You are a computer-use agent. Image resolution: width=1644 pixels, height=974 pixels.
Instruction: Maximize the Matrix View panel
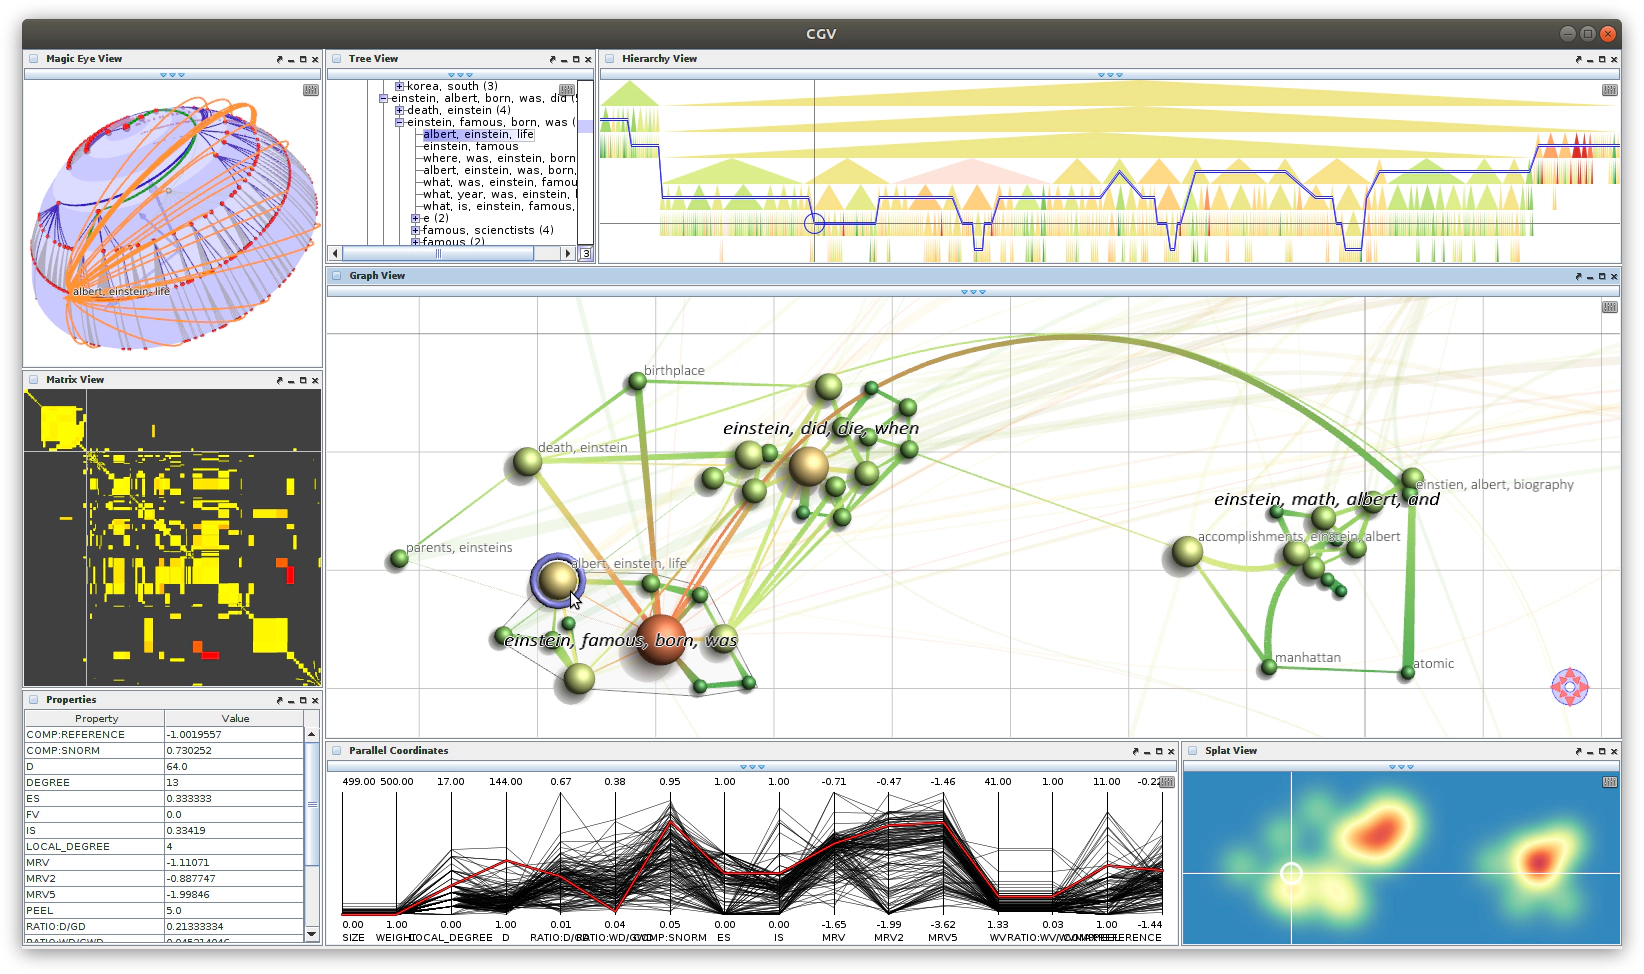click(x=303, y=380)
